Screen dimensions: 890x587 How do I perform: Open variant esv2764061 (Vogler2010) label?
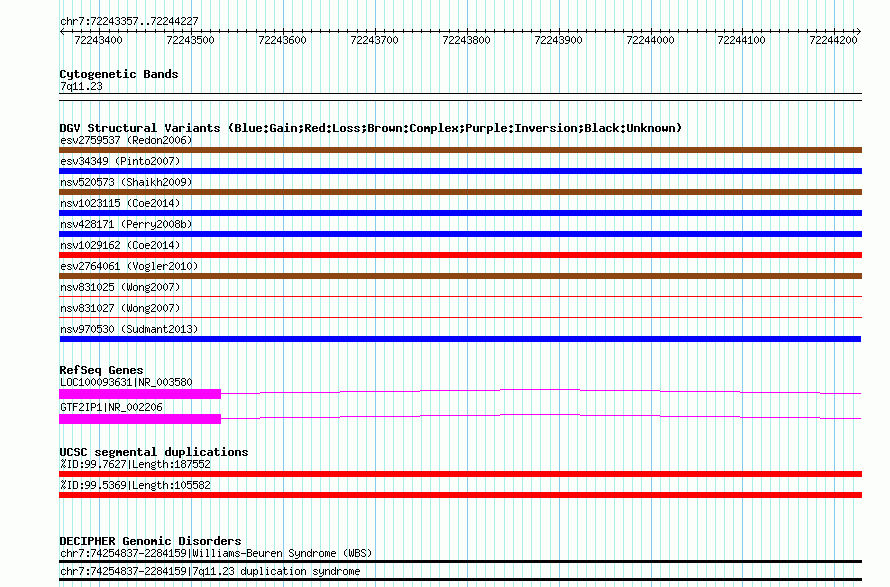point(129,266)
